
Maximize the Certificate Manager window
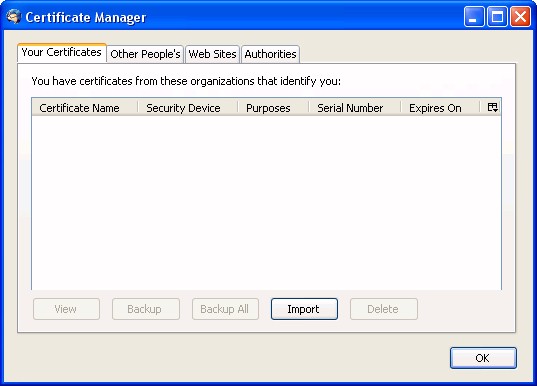[497, 16]
